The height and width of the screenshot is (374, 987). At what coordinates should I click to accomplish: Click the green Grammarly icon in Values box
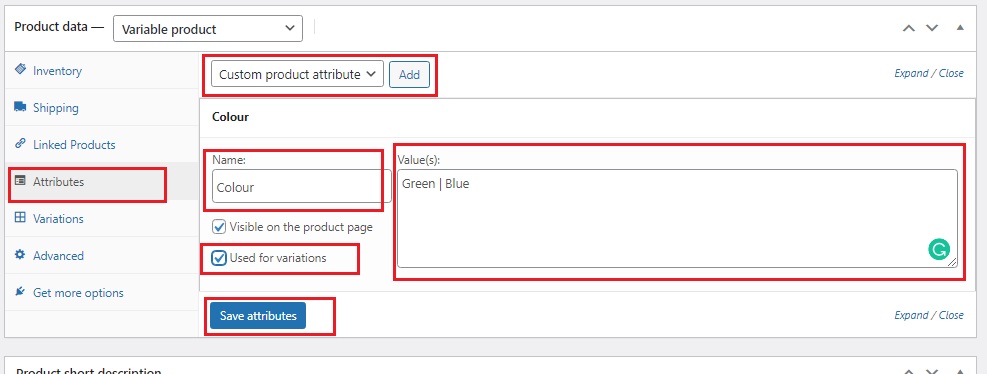point(939,249)
